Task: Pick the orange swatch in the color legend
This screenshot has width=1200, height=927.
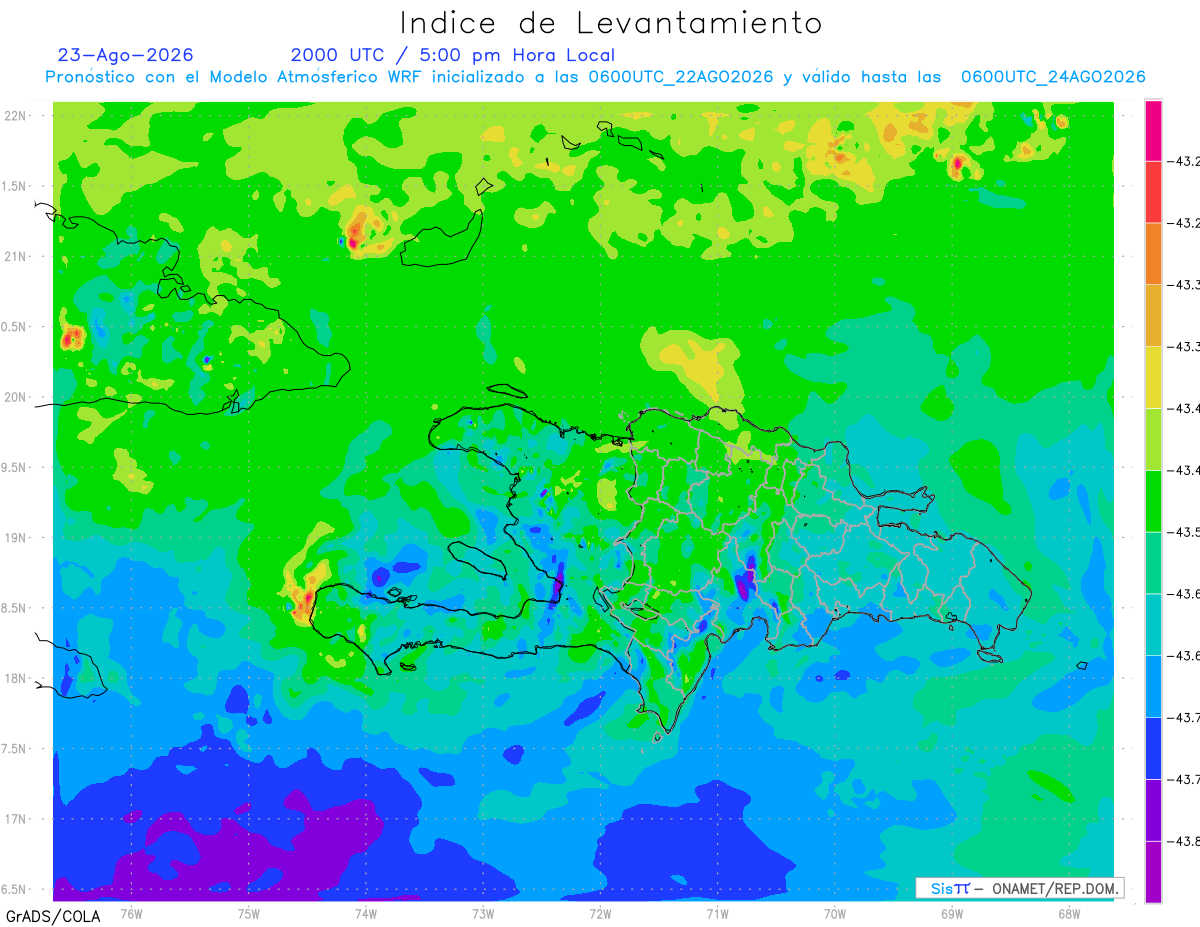Action: (x=1153, y=254)
